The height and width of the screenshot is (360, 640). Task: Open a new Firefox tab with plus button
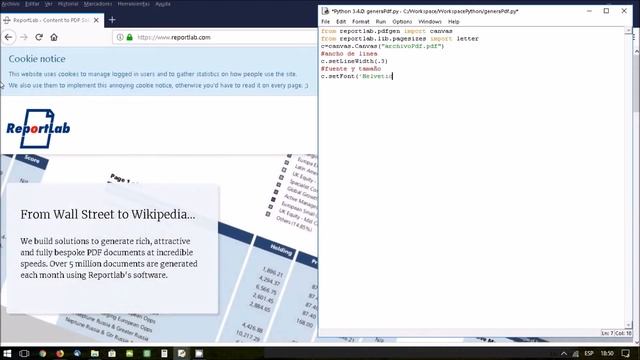112,20
